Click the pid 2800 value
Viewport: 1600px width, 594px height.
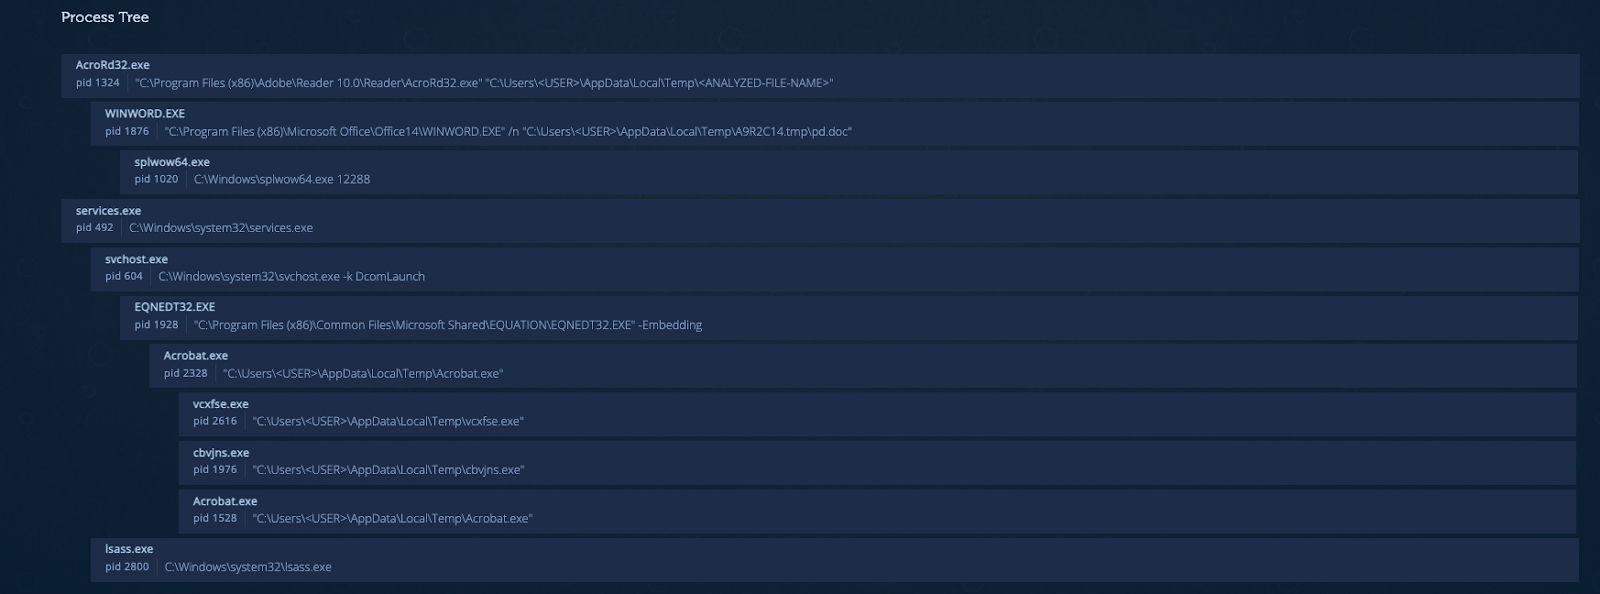[127, 567]
